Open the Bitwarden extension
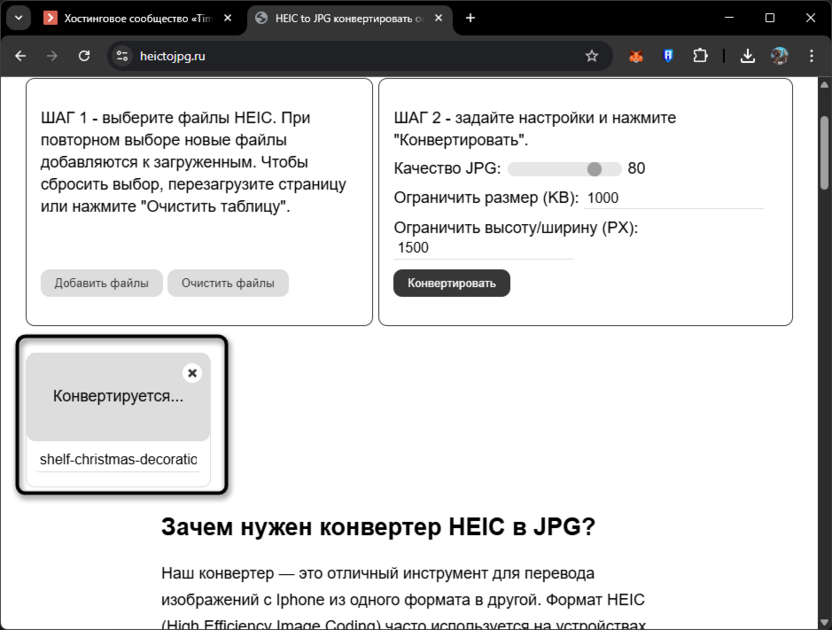The width and height of the screenshot is (832, 630). pos(668,57)
